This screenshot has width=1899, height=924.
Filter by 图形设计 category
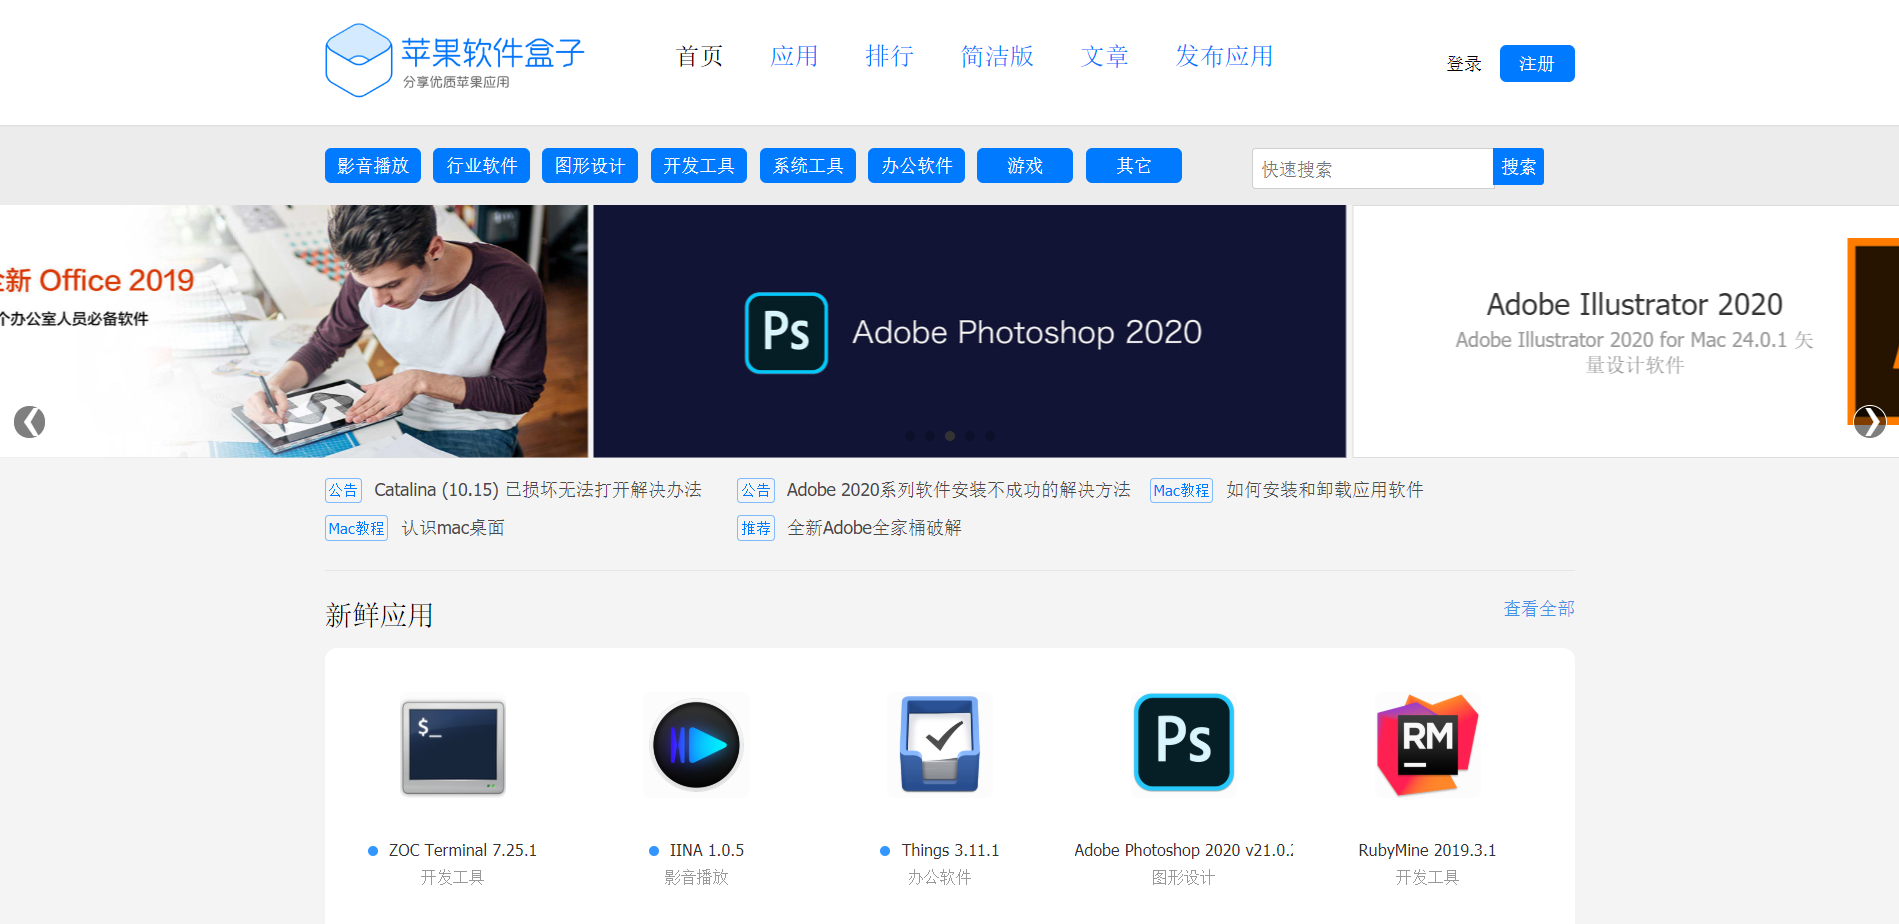coord(590,166)
